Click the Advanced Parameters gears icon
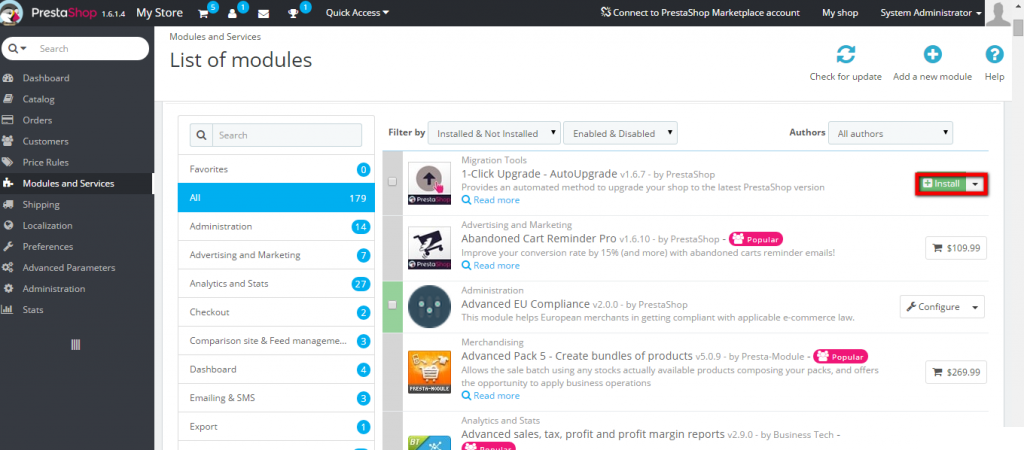This screenshot has height=450, width=1024. 8,268
